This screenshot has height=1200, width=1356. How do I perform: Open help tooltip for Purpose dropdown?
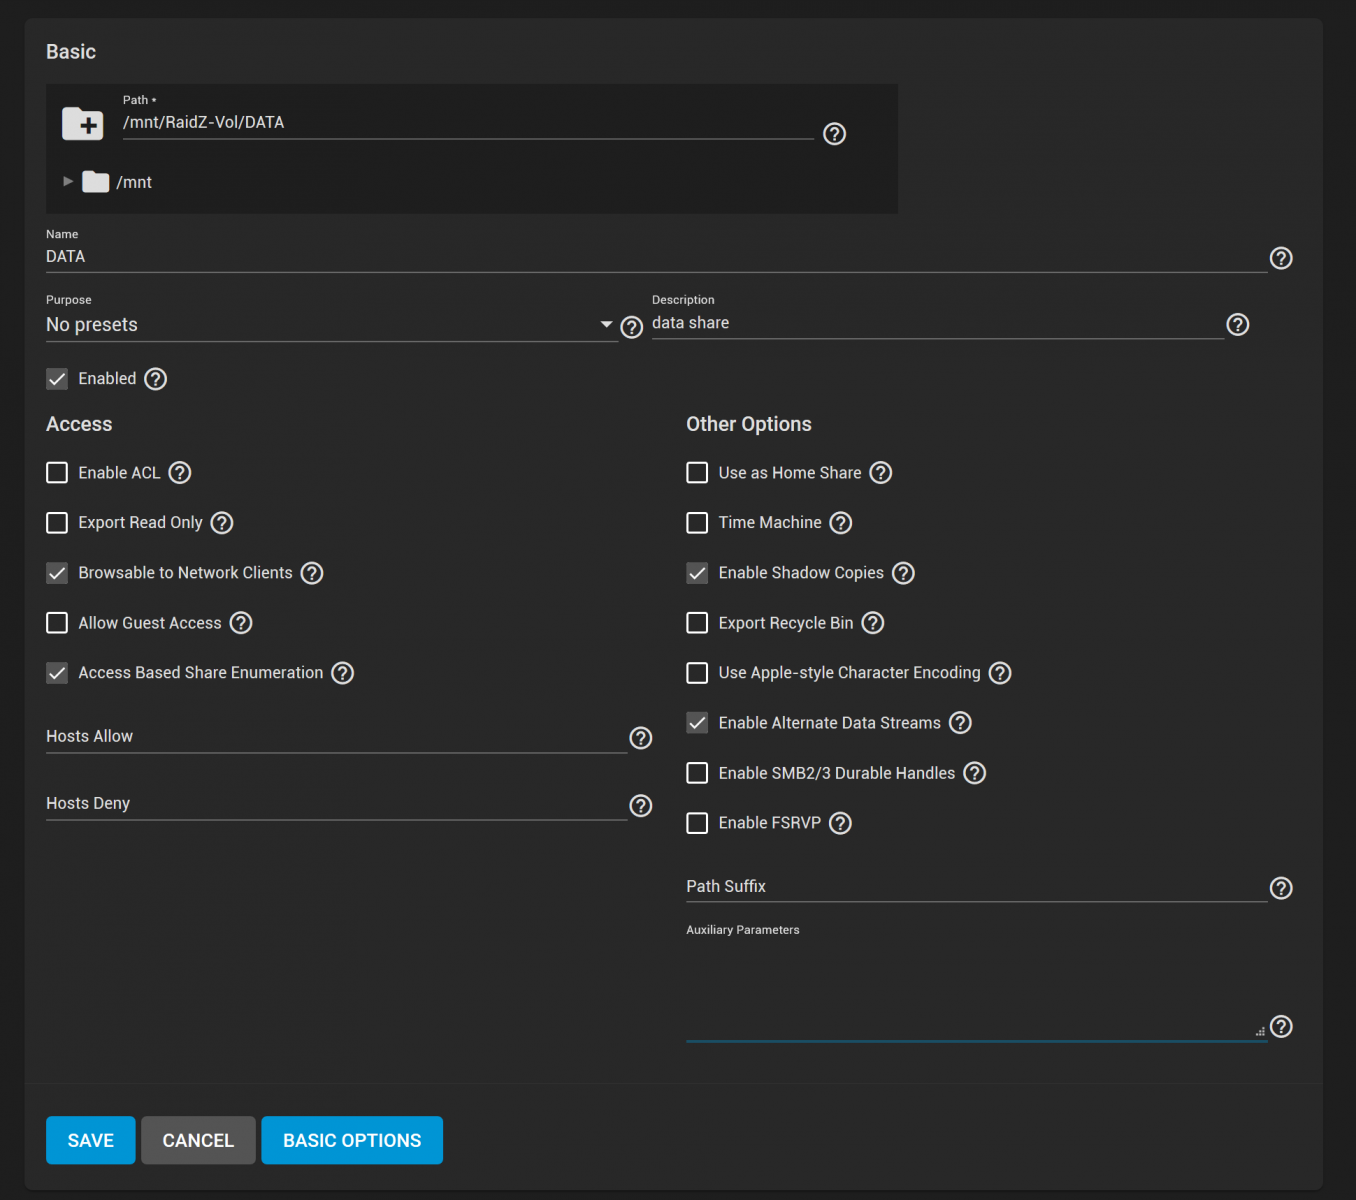click(631, 327)
